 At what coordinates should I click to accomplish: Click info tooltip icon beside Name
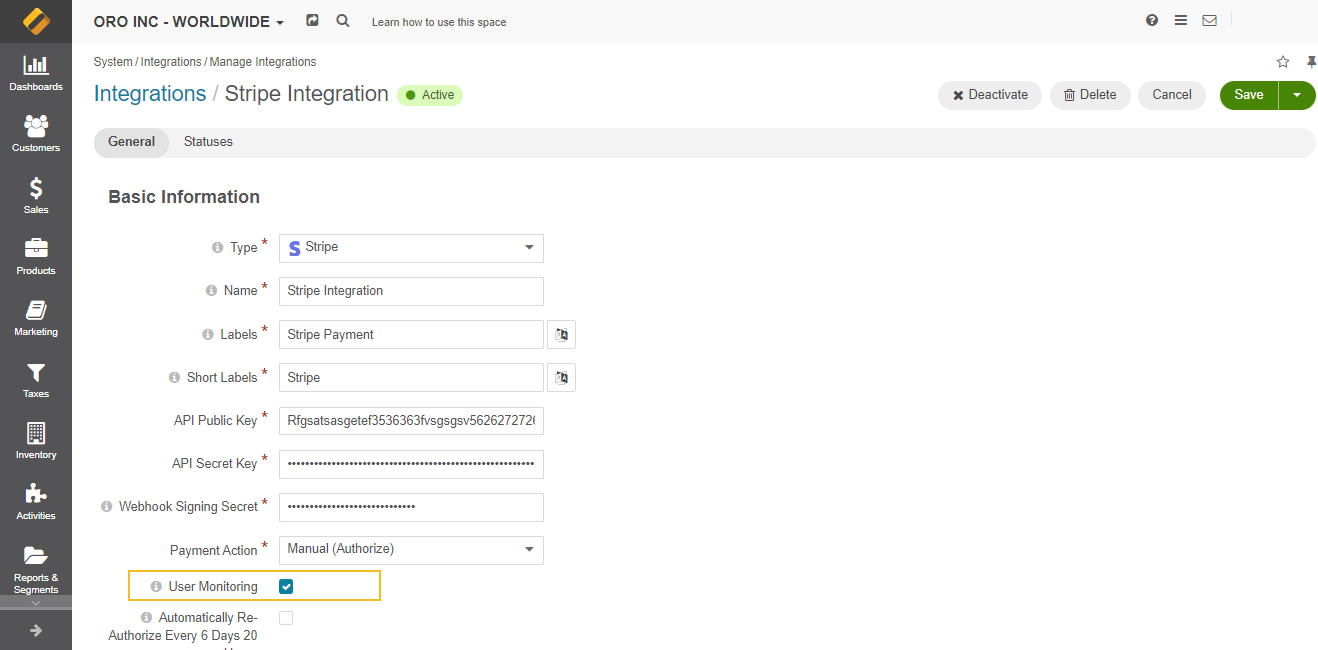(211, 291)
